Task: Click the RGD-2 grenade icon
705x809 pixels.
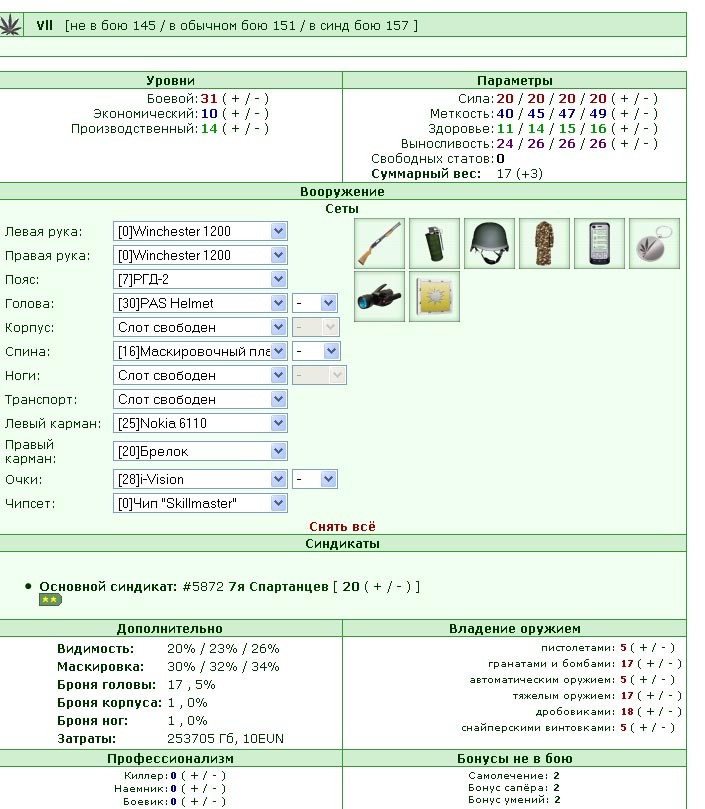Action: point(434,243)
